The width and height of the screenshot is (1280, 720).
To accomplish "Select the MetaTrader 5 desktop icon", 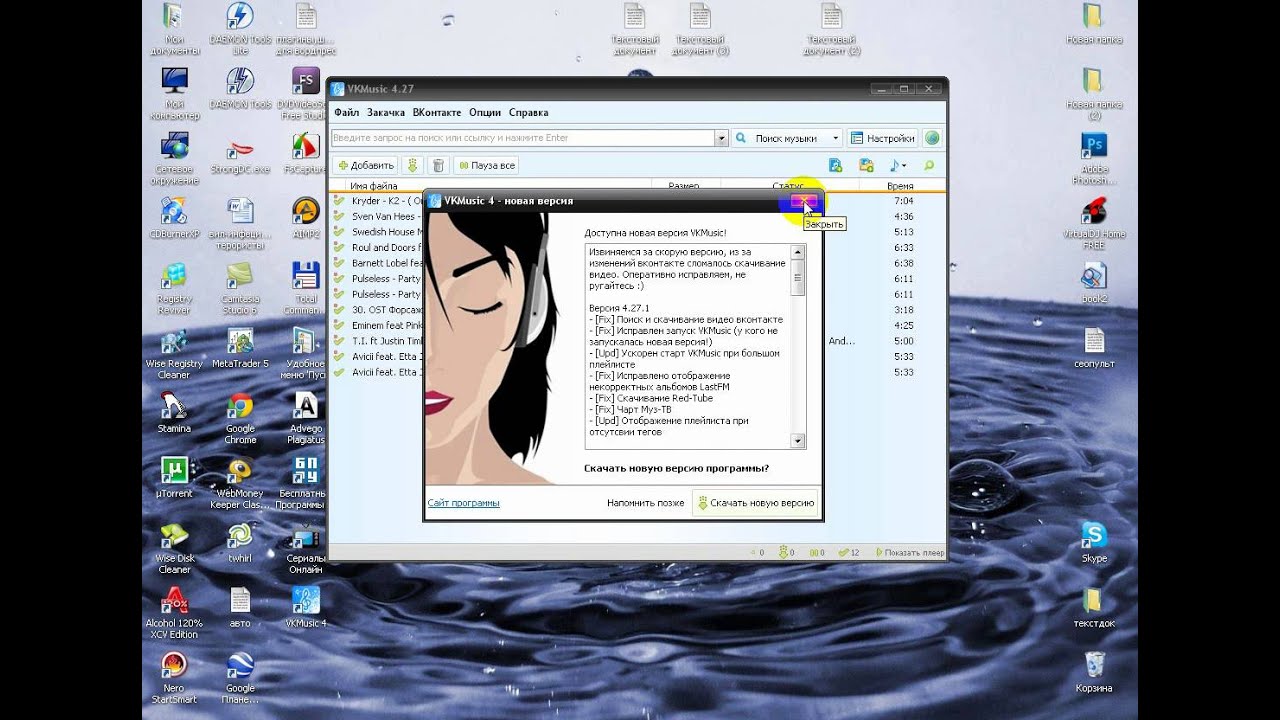I will click(x=240, y=347).
